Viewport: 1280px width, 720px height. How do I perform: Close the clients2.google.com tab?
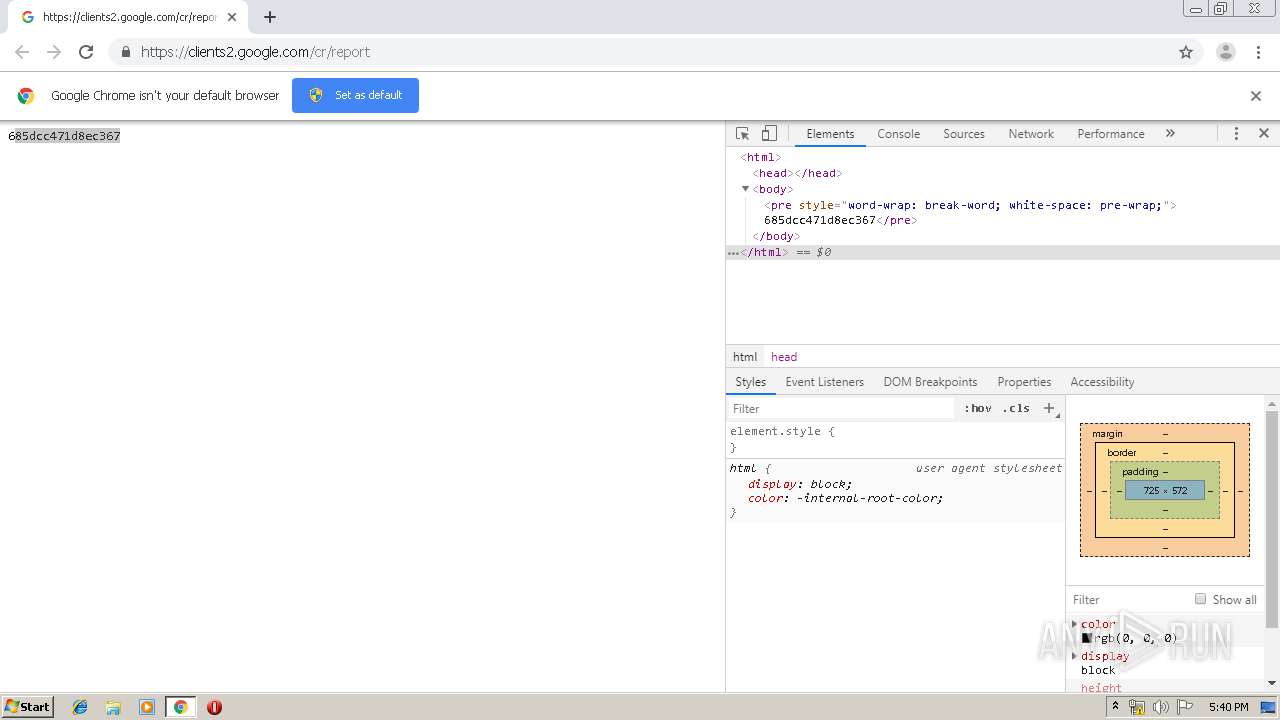click(x=232, y=17)
